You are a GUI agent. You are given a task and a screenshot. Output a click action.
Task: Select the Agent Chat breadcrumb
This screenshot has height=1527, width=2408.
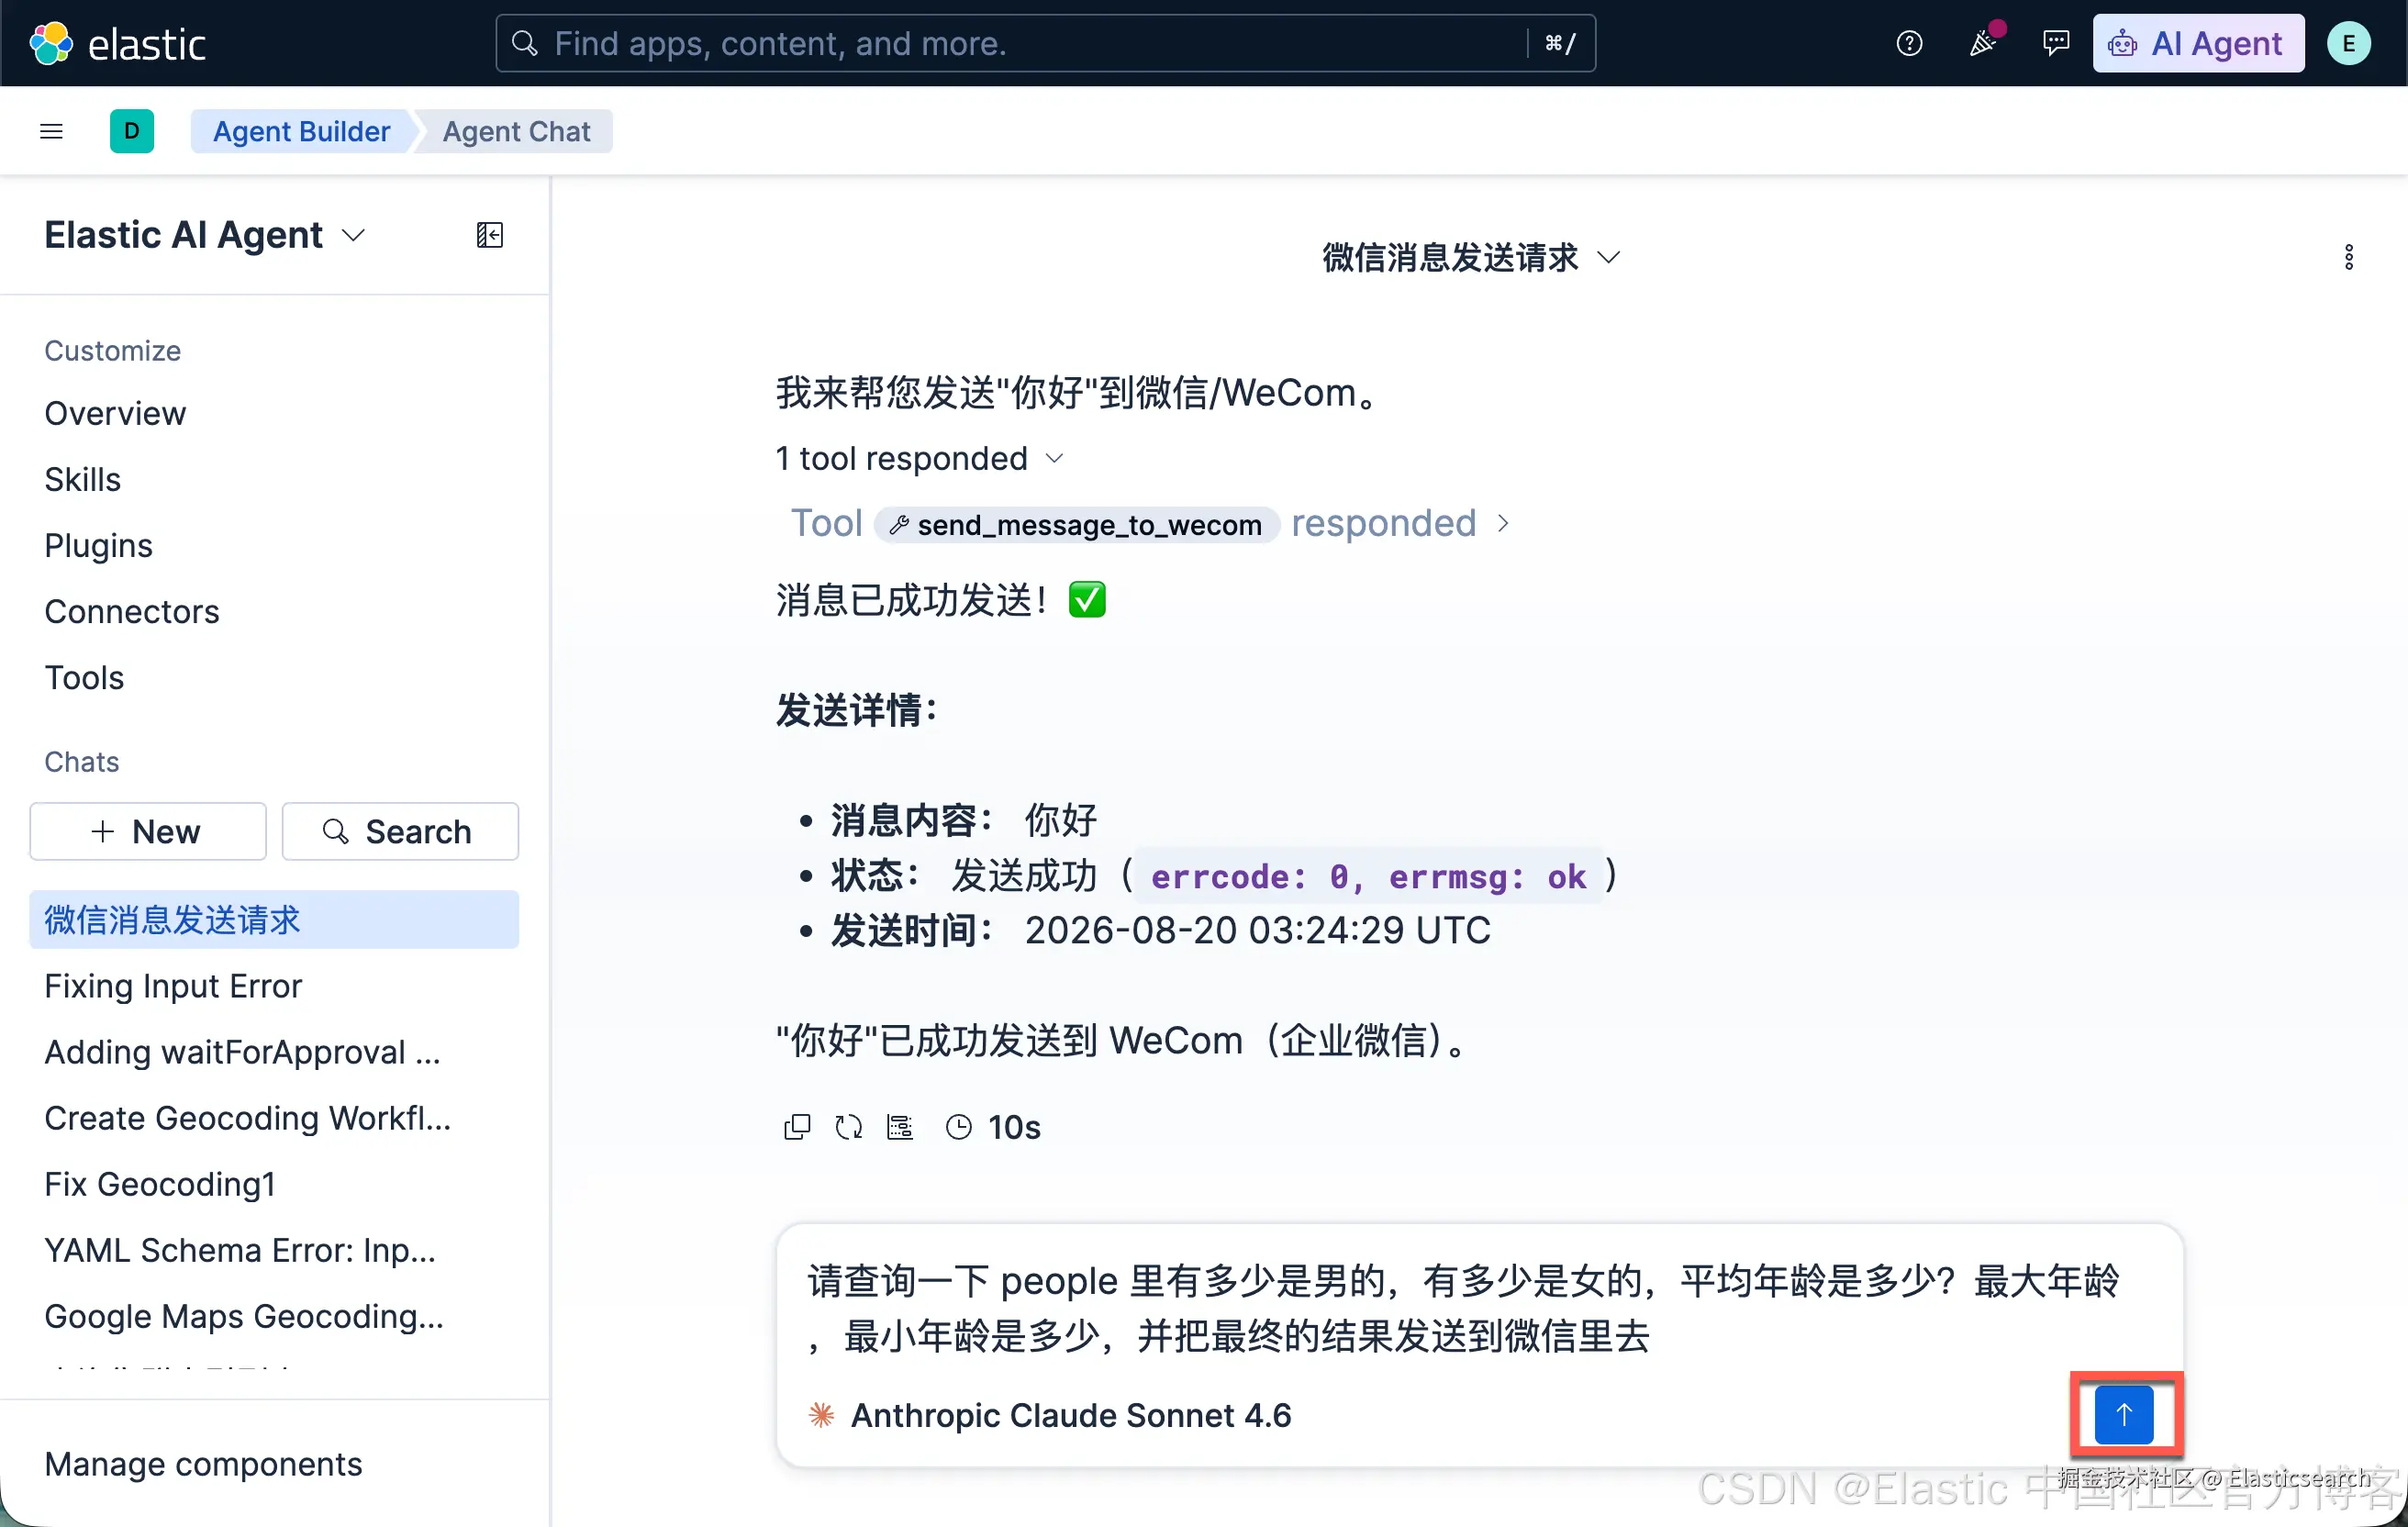click(516, 131)
